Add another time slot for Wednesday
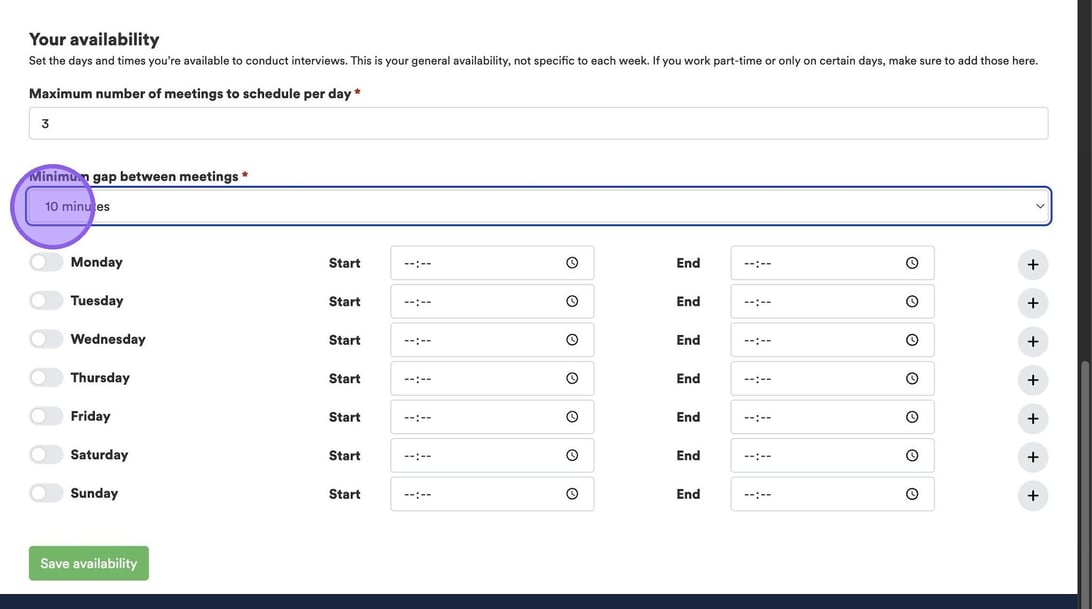 coord(1033,342)
